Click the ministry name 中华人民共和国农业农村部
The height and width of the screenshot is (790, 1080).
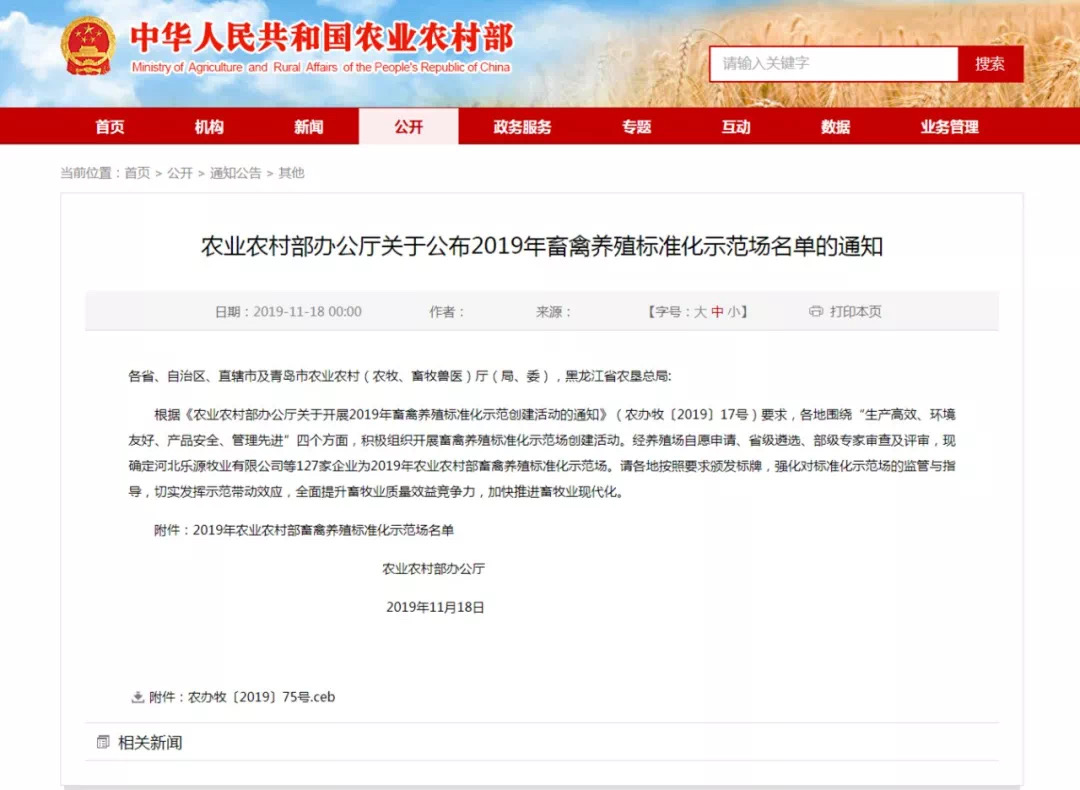click(322, 37)
